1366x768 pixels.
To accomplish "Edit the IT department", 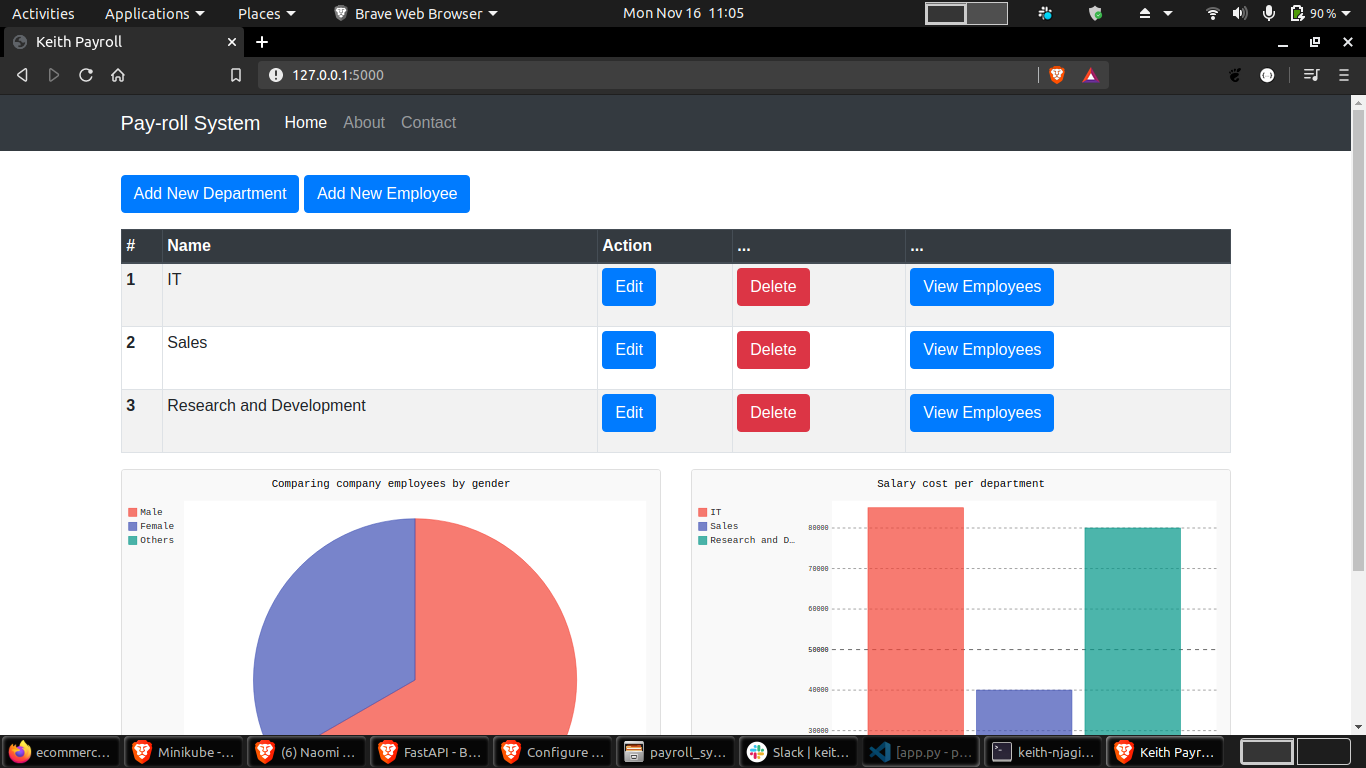I will pos(629,287).
